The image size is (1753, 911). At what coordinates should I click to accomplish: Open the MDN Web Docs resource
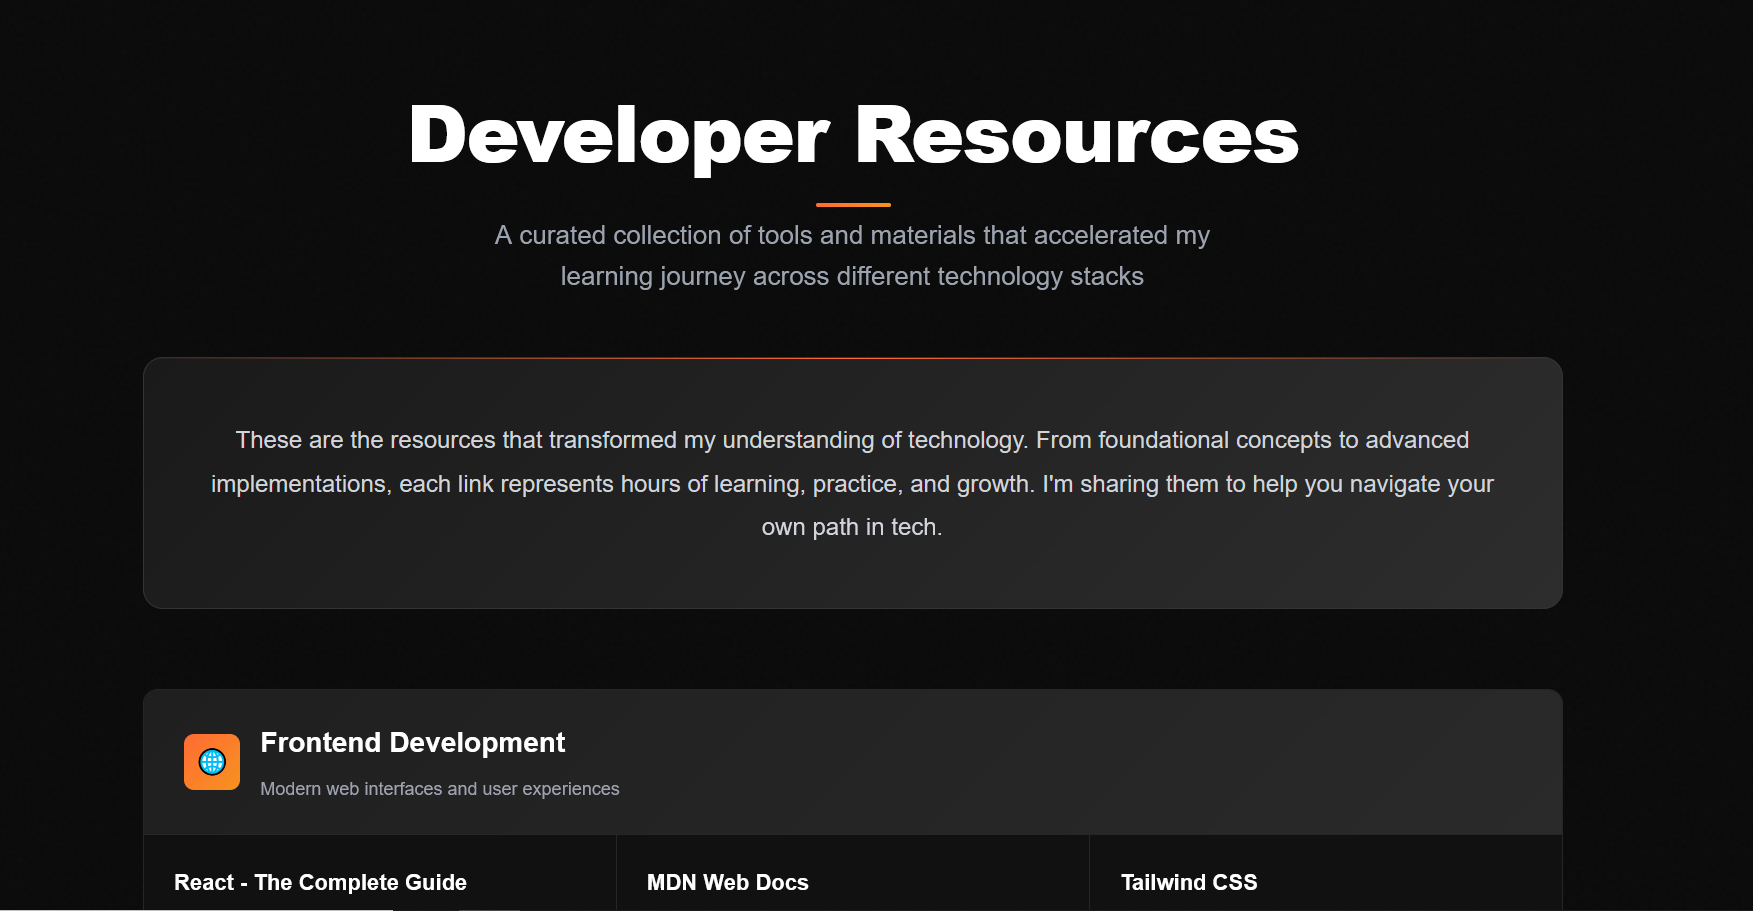click(727, 882)
